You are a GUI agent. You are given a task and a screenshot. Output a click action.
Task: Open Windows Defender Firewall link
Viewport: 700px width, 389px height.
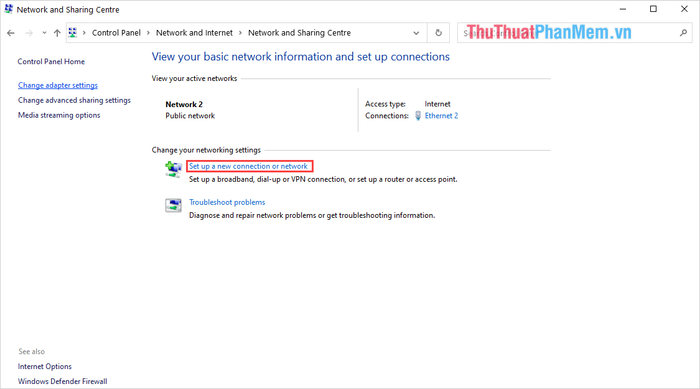coord(62,381)
